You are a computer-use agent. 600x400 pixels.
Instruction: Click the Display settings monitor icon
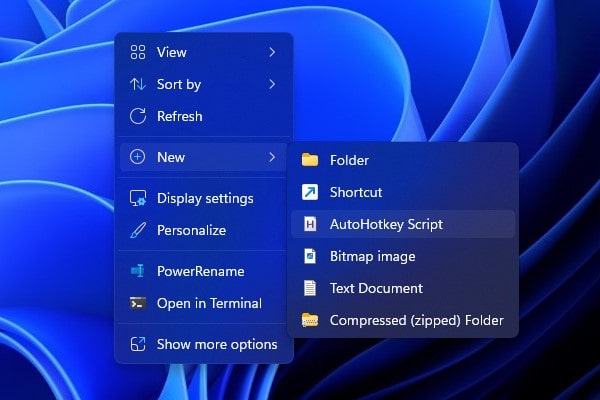tap(138, 198)
